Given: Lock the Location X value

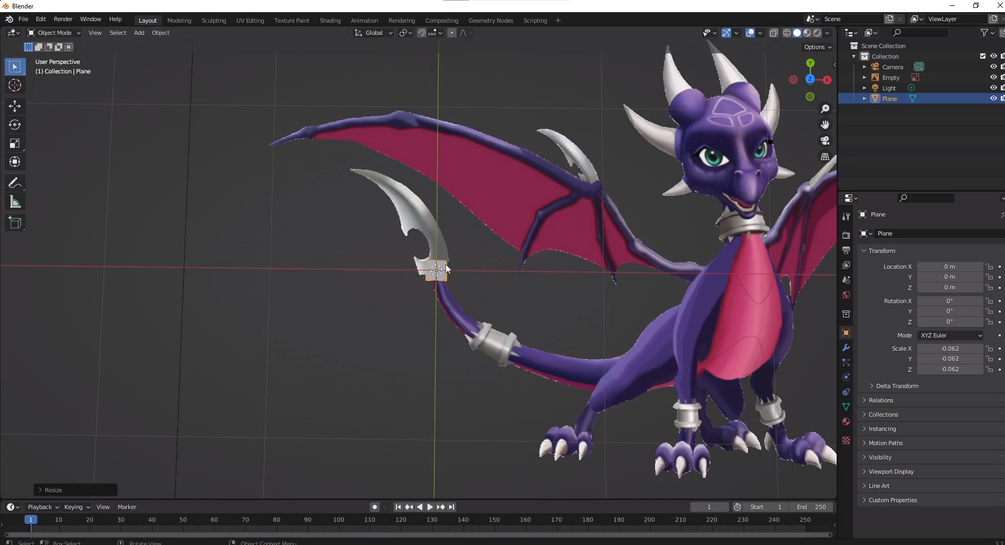Looking at the screenshot, I should [990, 267].
